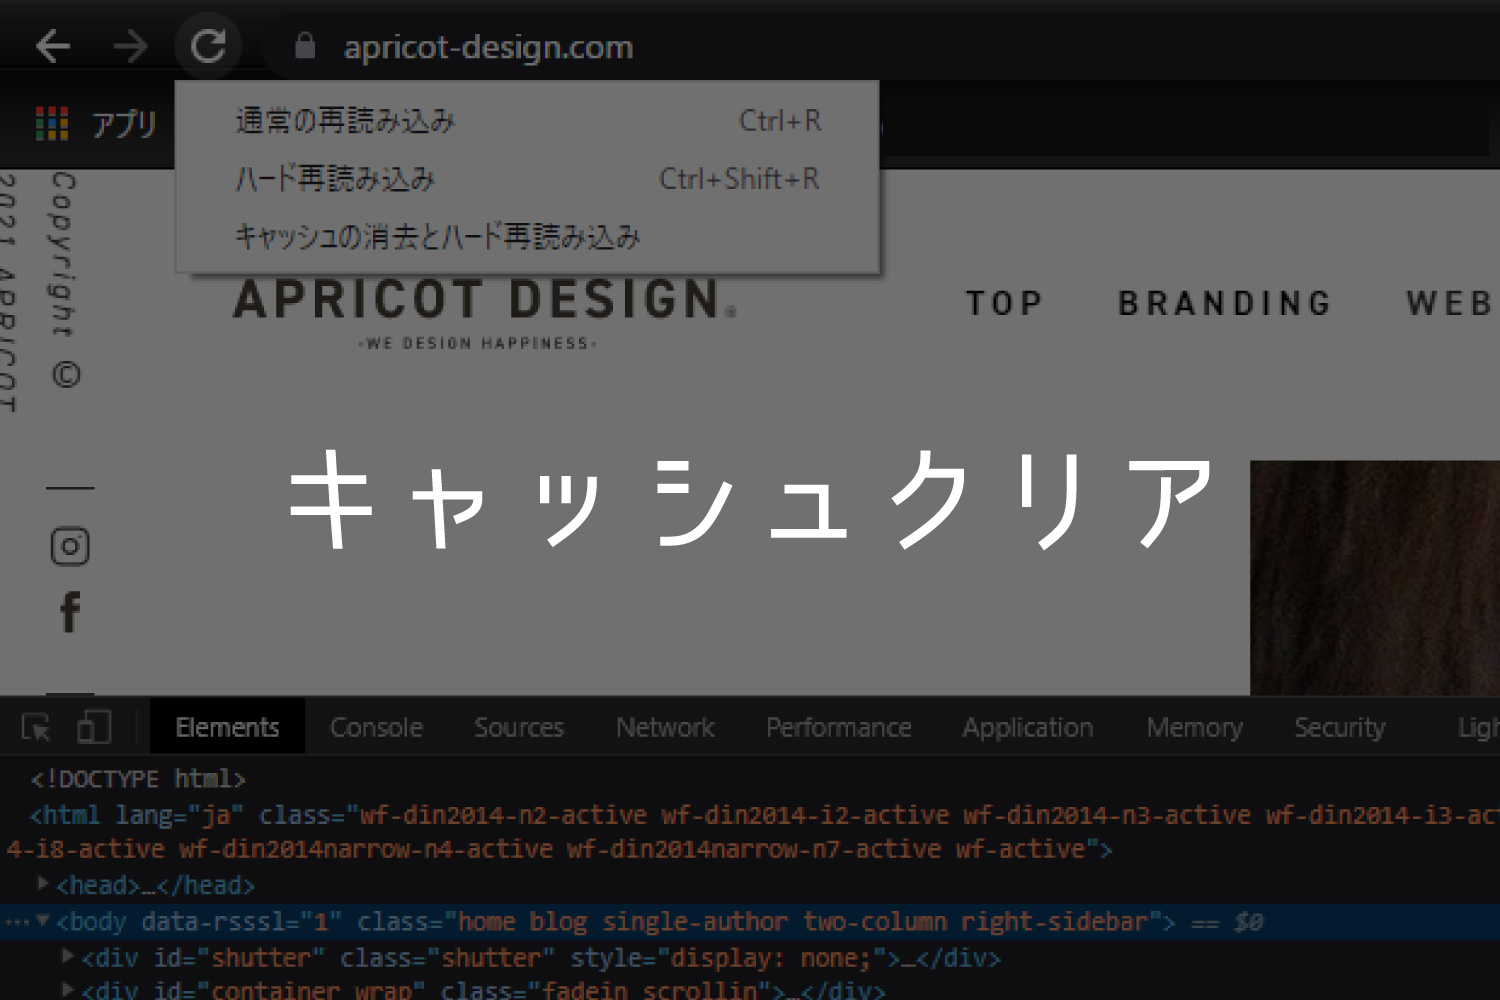Click the browser back arrow
1500x1000 pixels.
click(53, 46)
